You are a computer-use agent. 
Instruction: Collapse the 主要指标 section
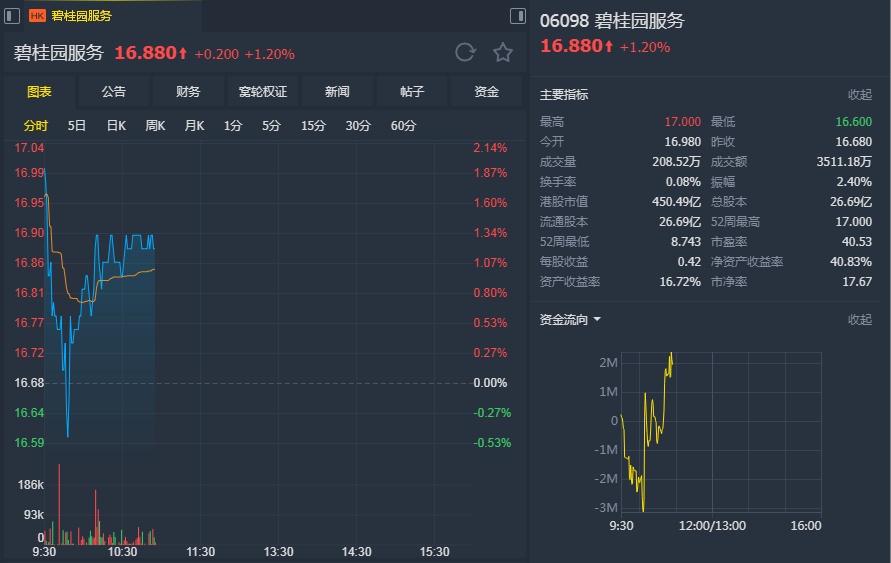pyautogui.click(x=860, y=95)
